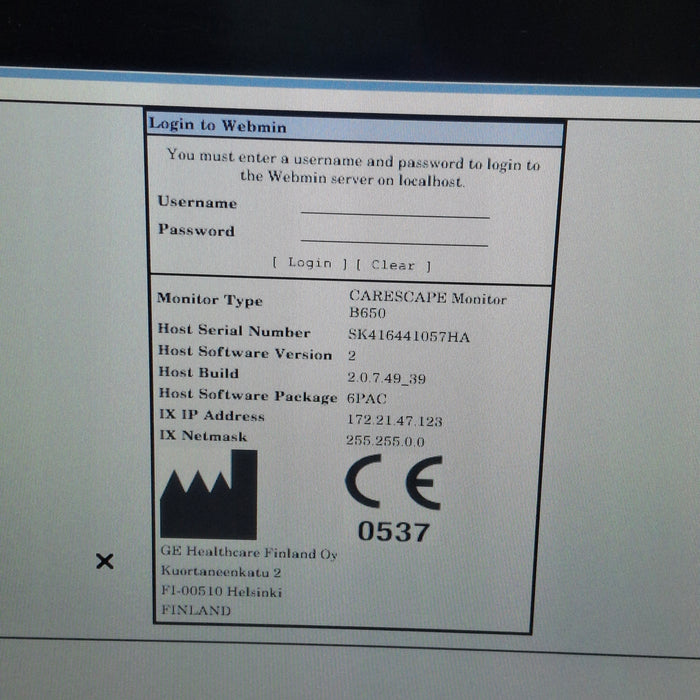Click the Host Software Version label
This screenshot has height=700, width=700.
(x=244, y=353)
